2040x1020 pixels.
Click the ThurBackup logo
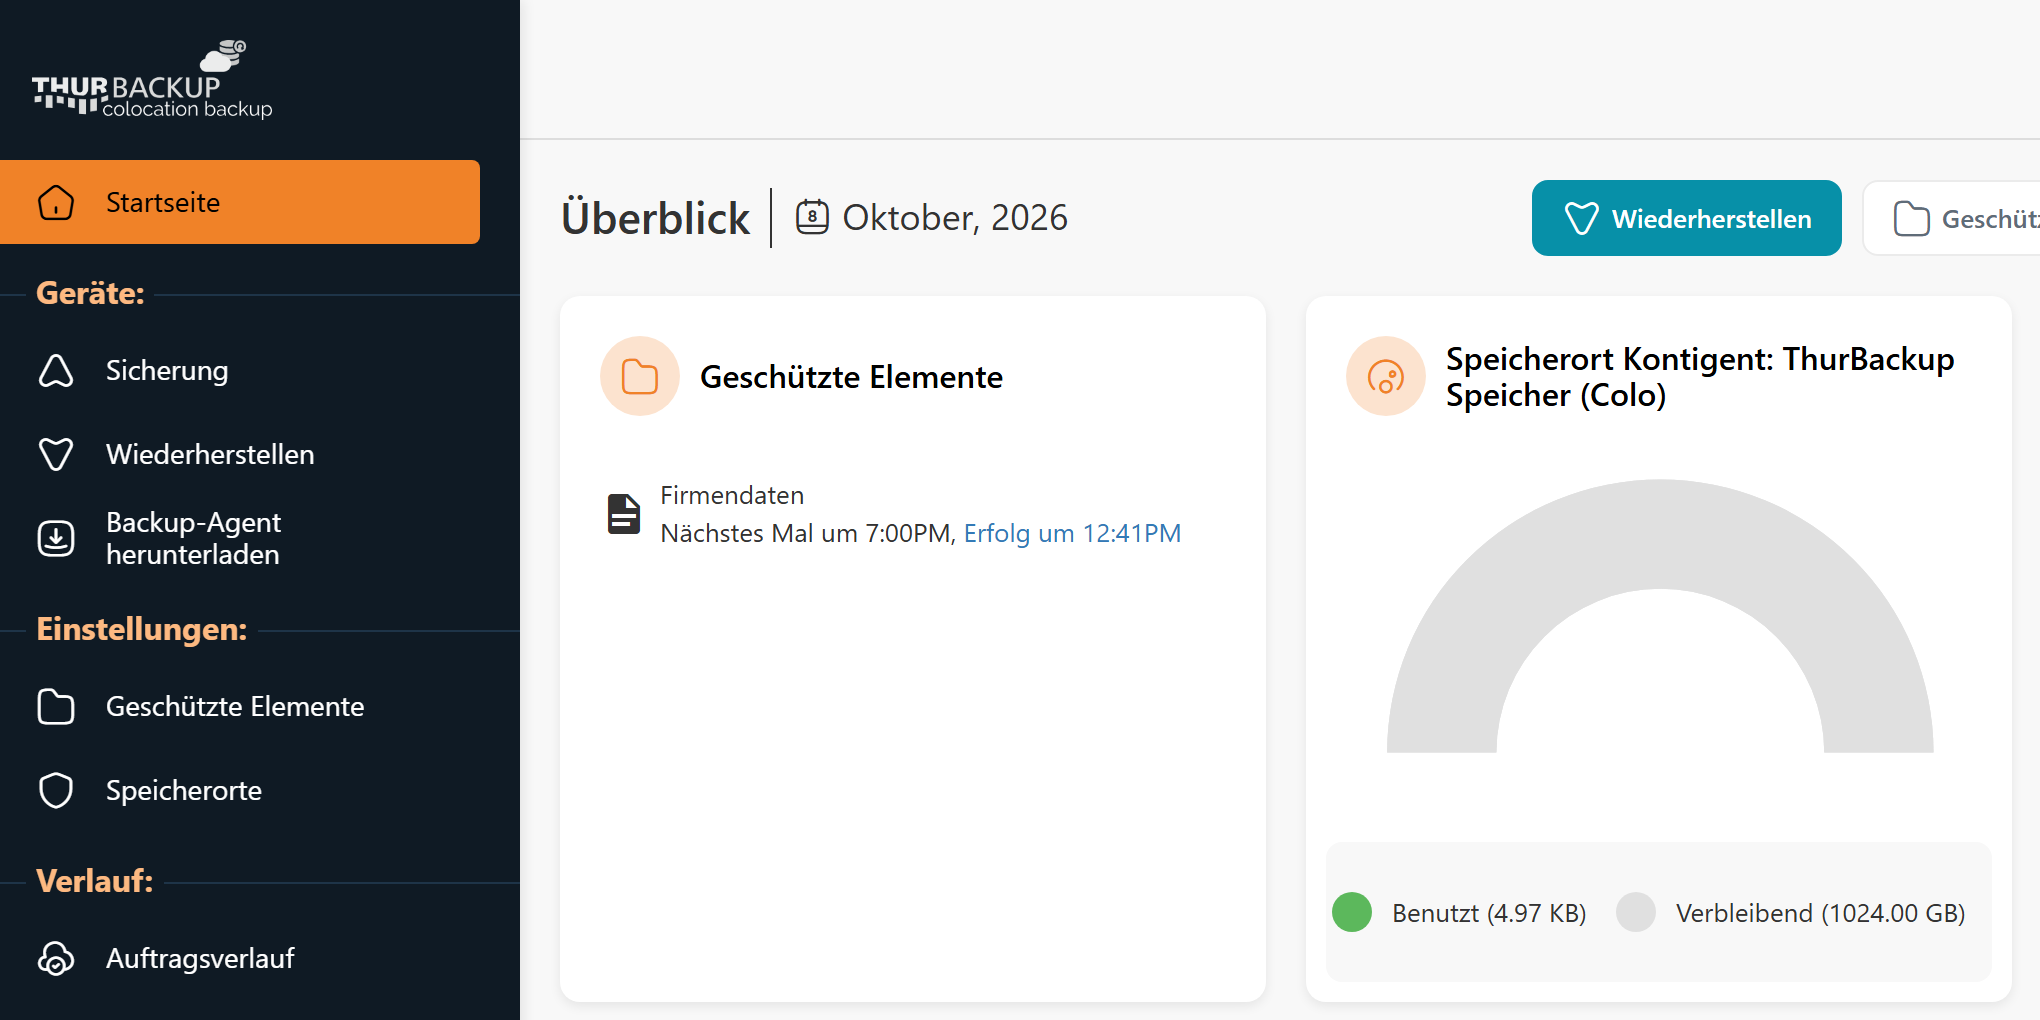pyautogui.click(x=152, y=80)
